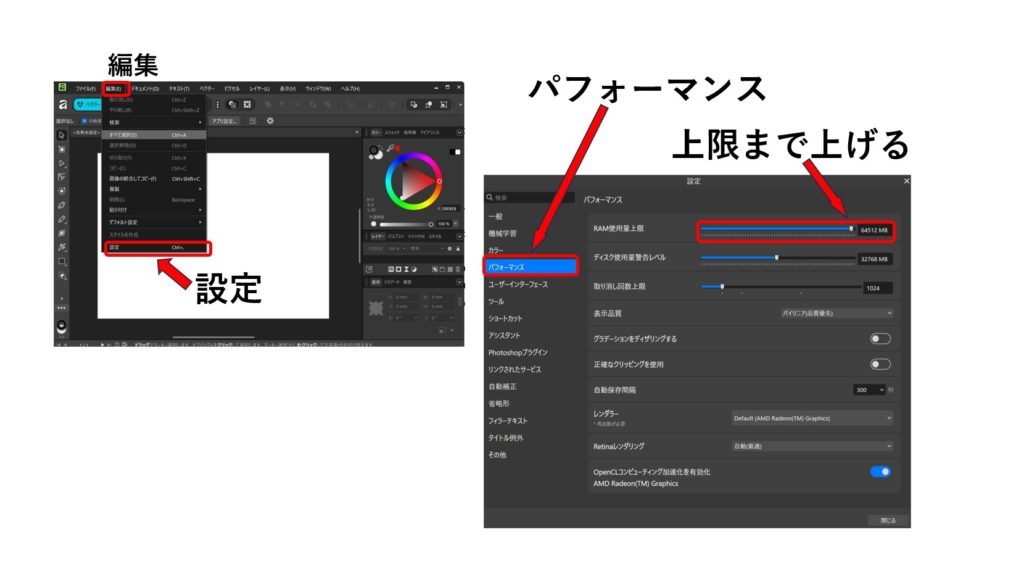Adjust the ディスク使用量警告レベル slider
The height and width of the screenshot is (569, 1024).
point(776,258)
